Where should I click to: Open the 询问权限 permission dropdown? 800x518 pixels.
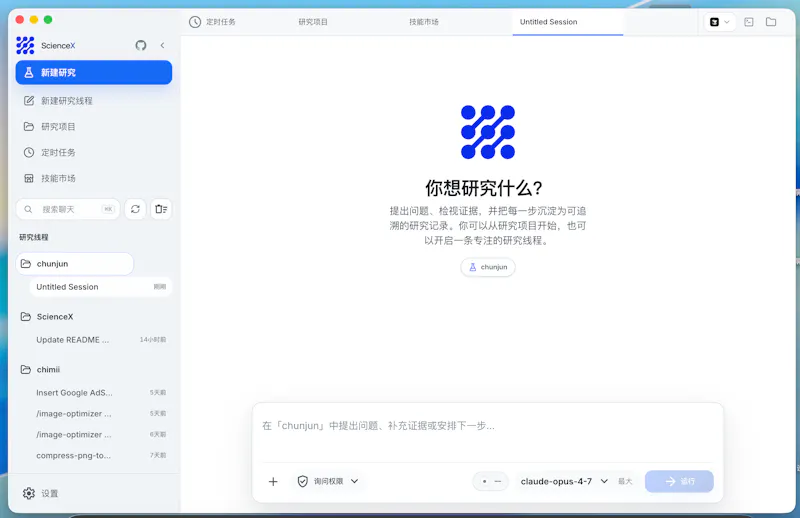tap(328, 481)
